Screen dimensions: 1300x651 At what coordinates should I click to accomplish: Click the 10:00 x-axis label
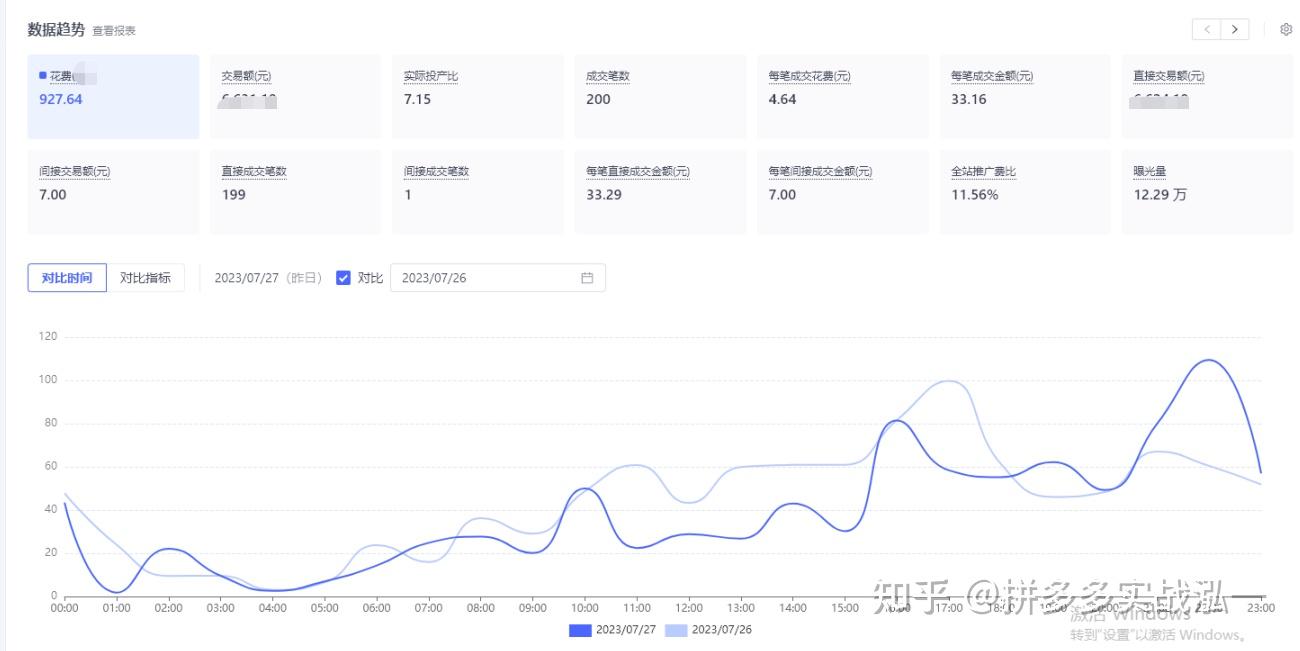point(585,608)
